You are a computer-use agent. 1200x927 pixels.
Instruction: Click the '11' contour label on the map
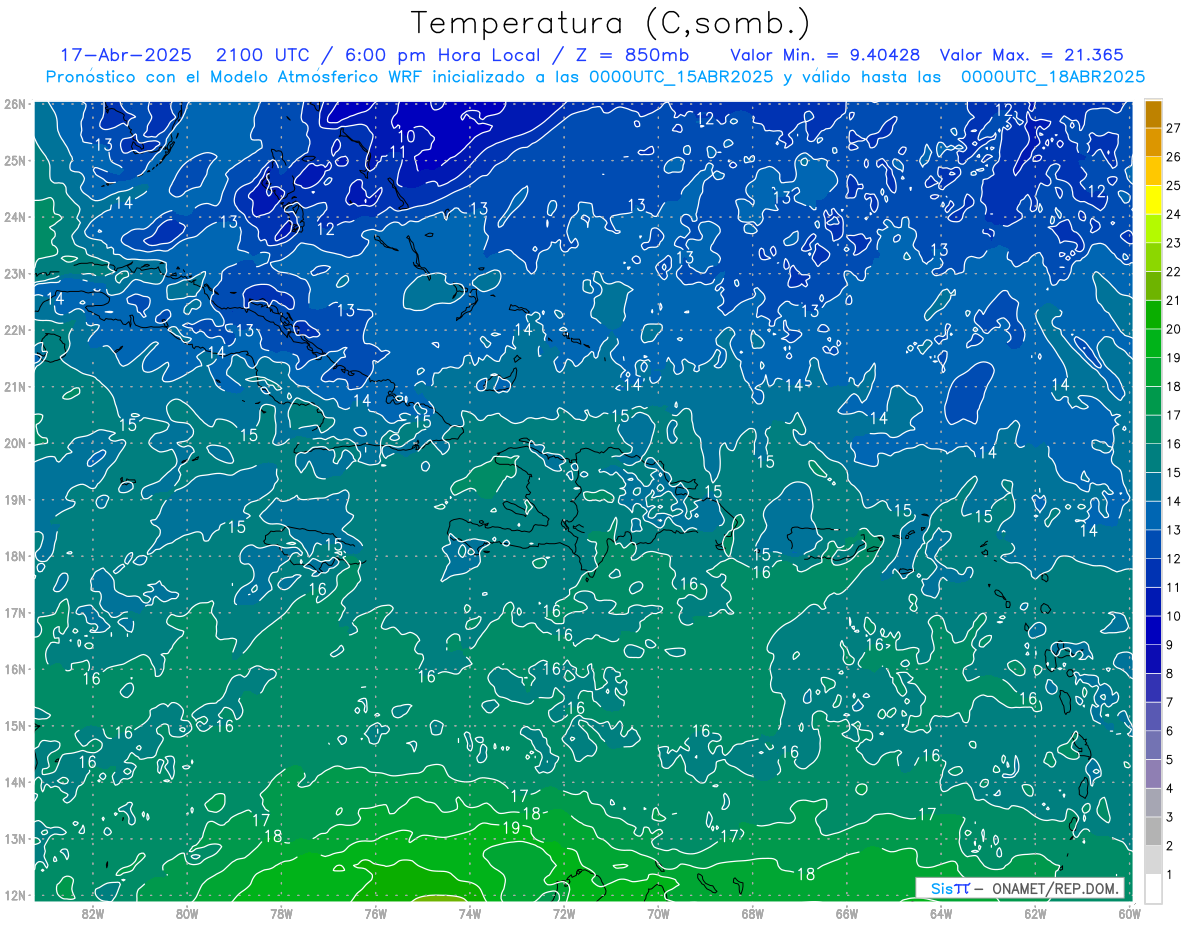click(x=398, y=152)
